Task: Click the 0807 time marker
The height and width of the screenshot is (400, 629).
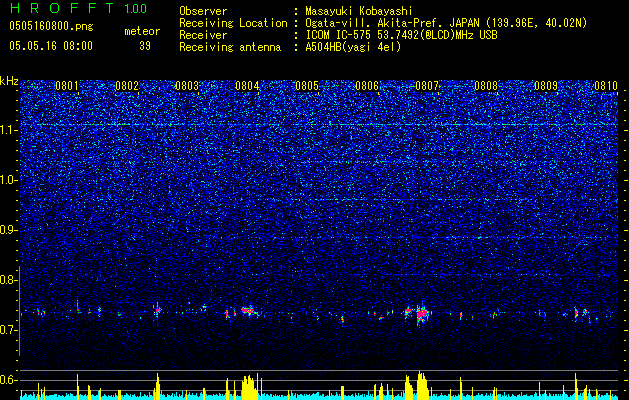Action: (427, 86)
